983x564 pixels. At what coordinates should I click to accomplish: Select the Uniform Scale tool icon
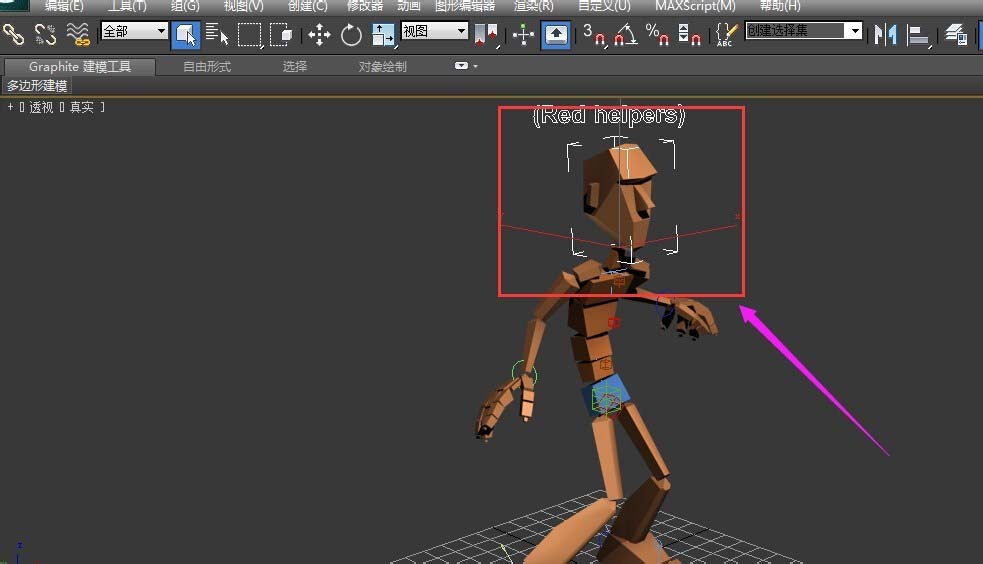coord(382,35)
